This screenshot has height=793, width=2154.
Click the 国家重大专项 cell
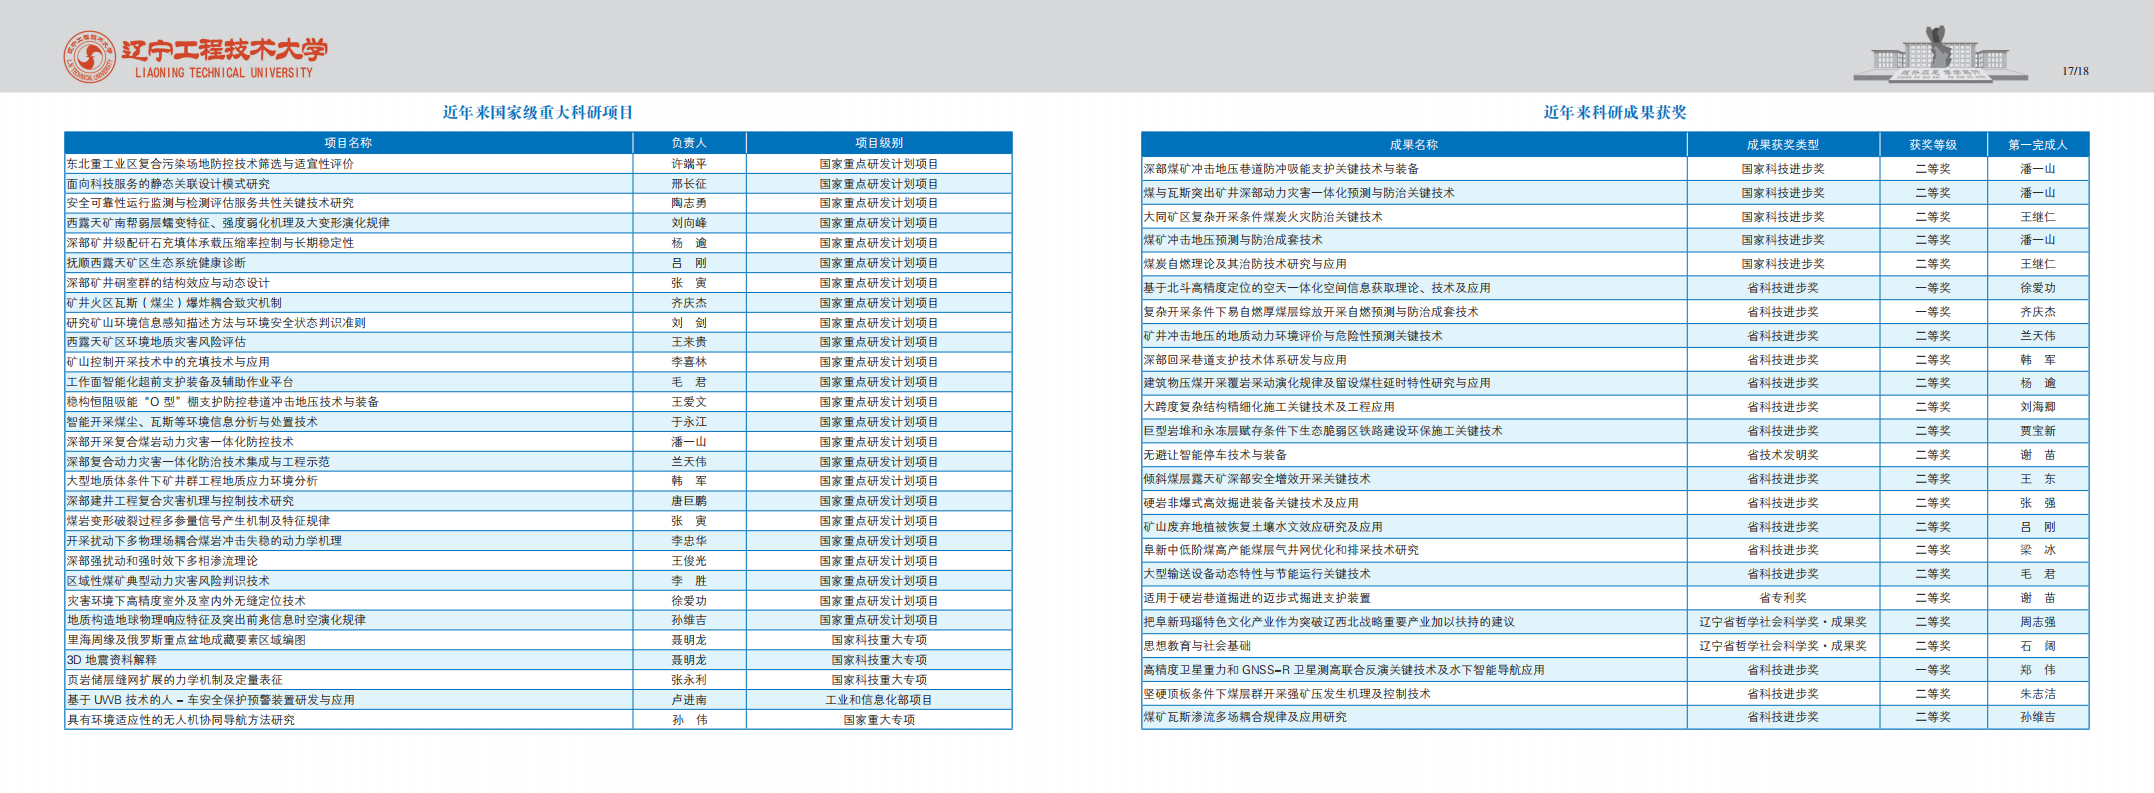(x=879, y=720)
